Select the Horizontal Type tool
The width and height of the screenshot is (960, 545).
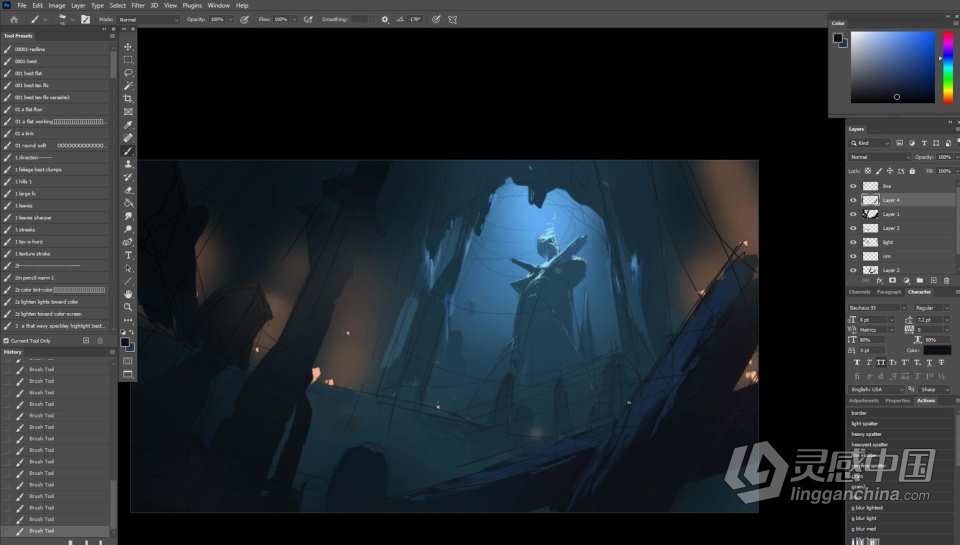pos(128,255)
